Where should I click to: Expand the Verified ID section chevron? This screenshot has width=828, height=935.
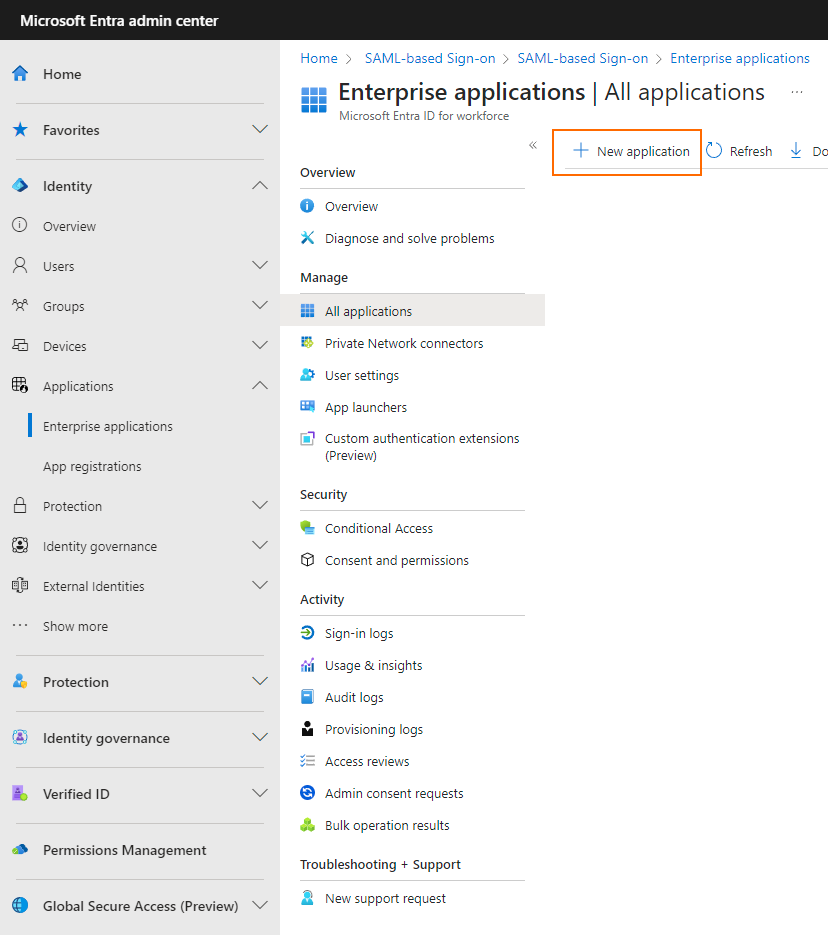point(260,793)
